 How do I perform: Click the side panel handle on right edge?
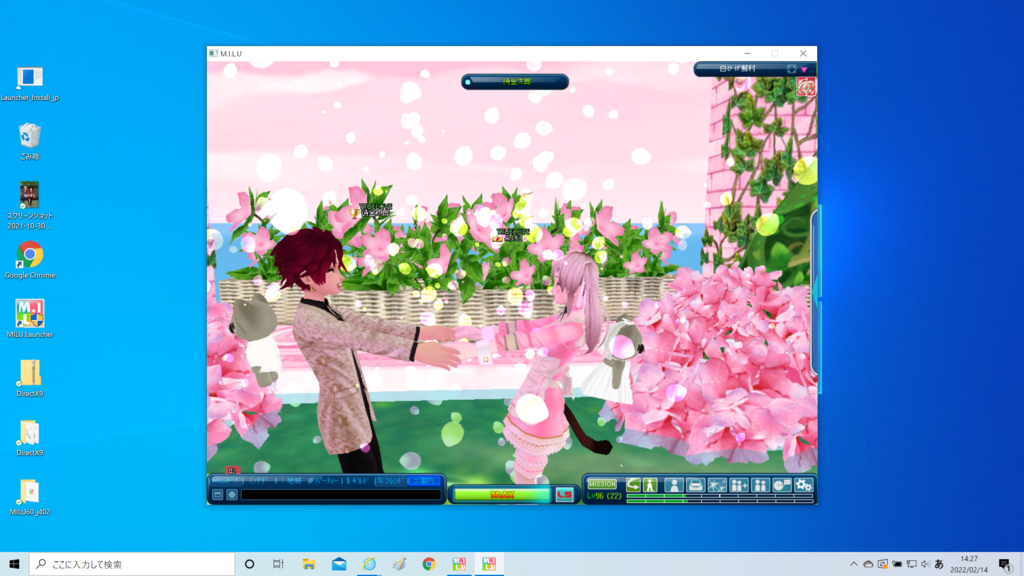tap(814, 291)
